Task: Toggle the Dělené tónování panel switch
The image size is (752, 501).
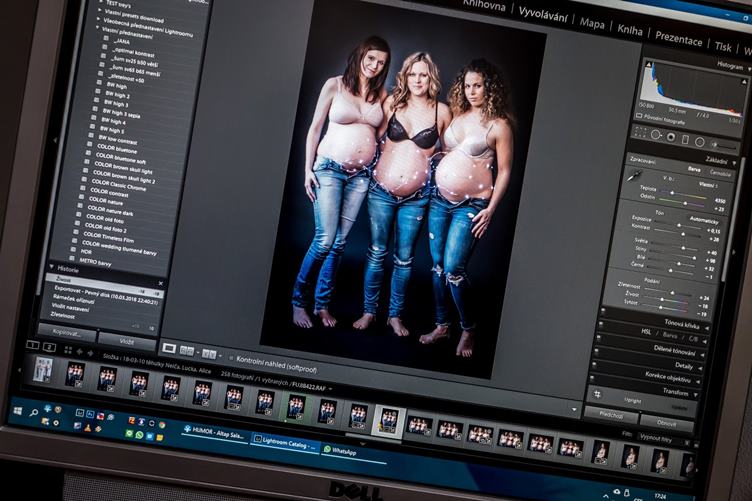Action: point(598,338)
